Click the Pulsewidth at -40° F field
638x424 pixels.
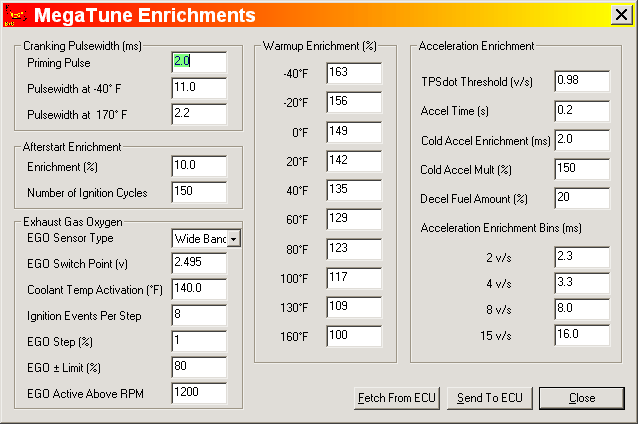198,88
